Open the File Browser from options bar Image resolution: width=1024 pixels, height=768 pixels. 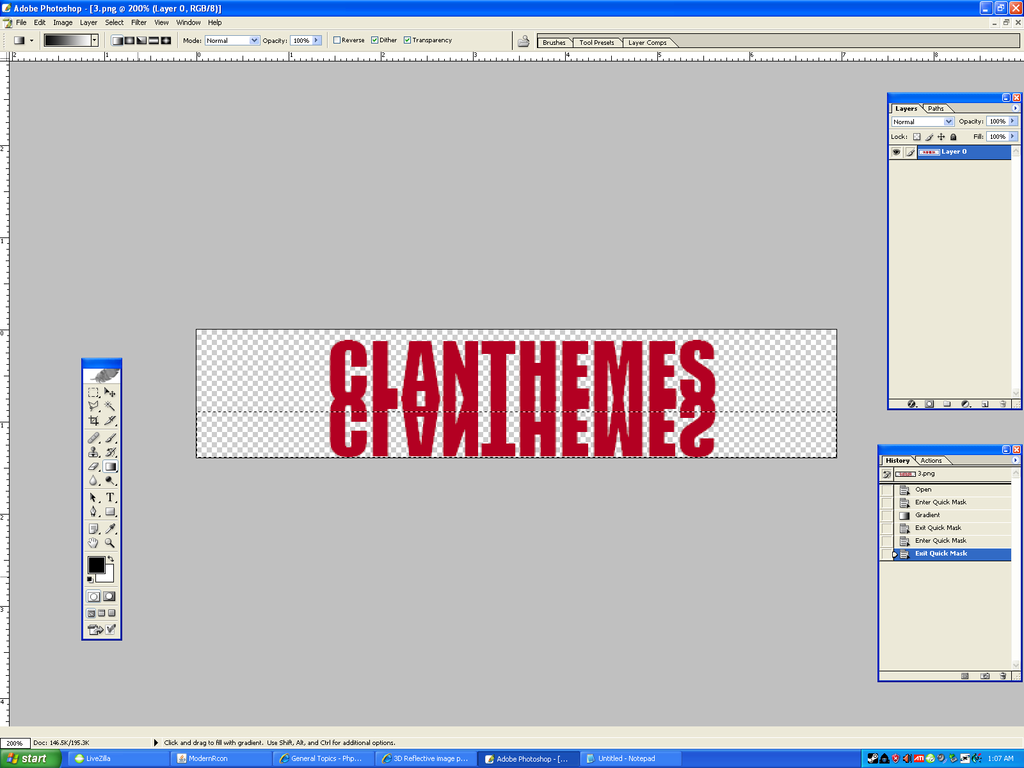tap(523, 41)
